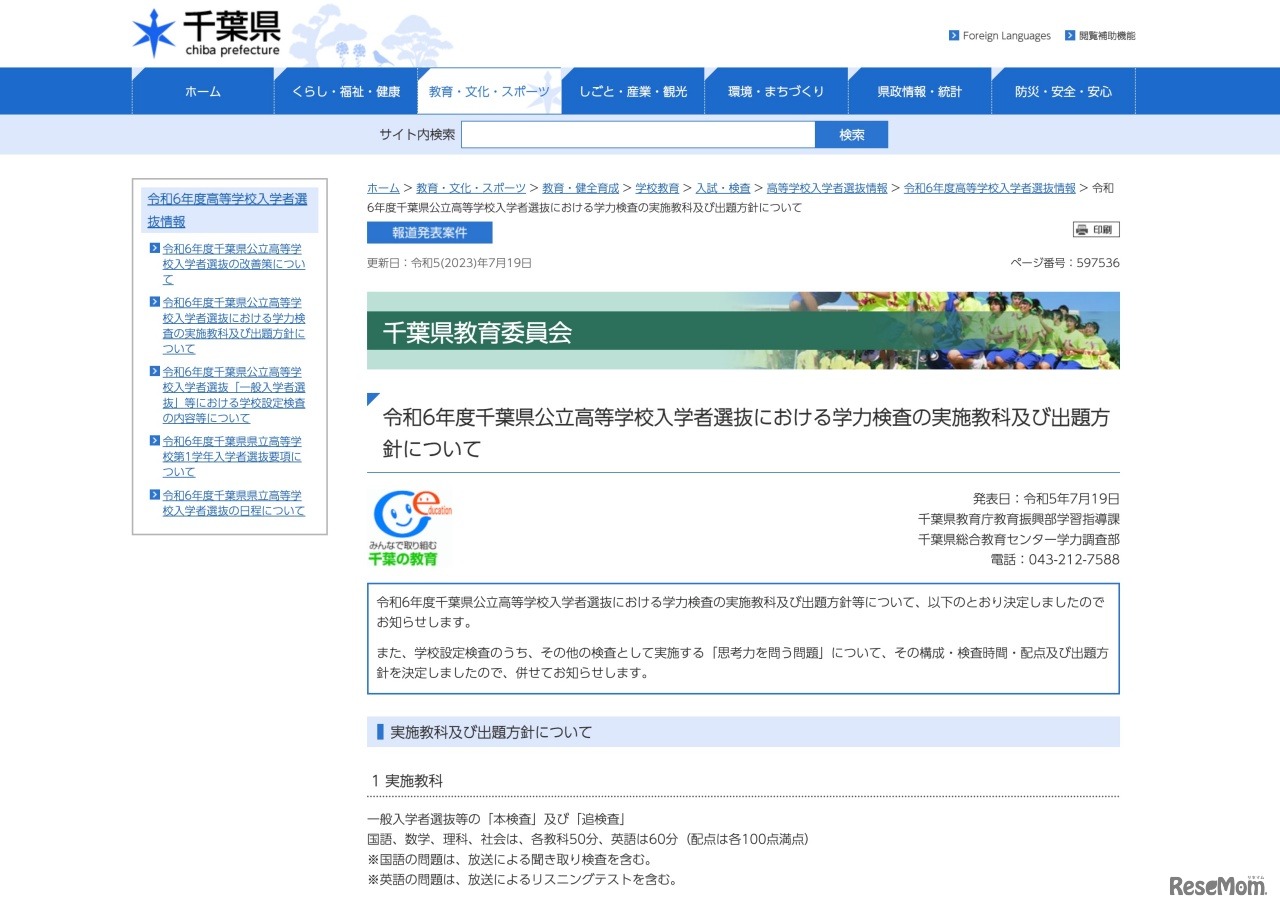Image resolution: width=1280 pixels, height=909 pixels.
Task: Select the しごと・産業・観光 tab
Action: click(633, 90)
